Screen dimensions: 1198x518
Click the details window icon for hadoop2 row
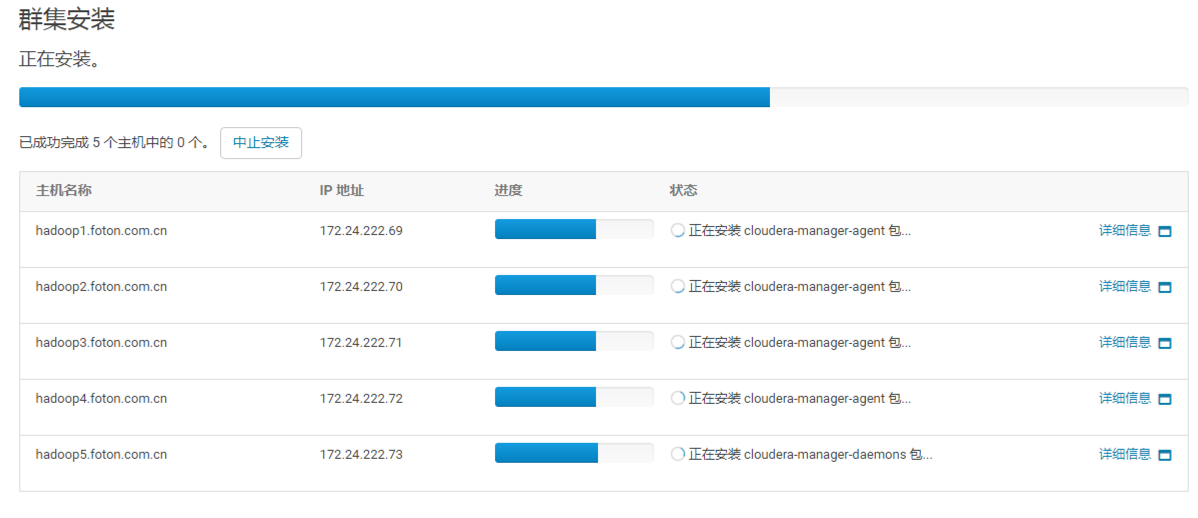[x=1164, y=287]
